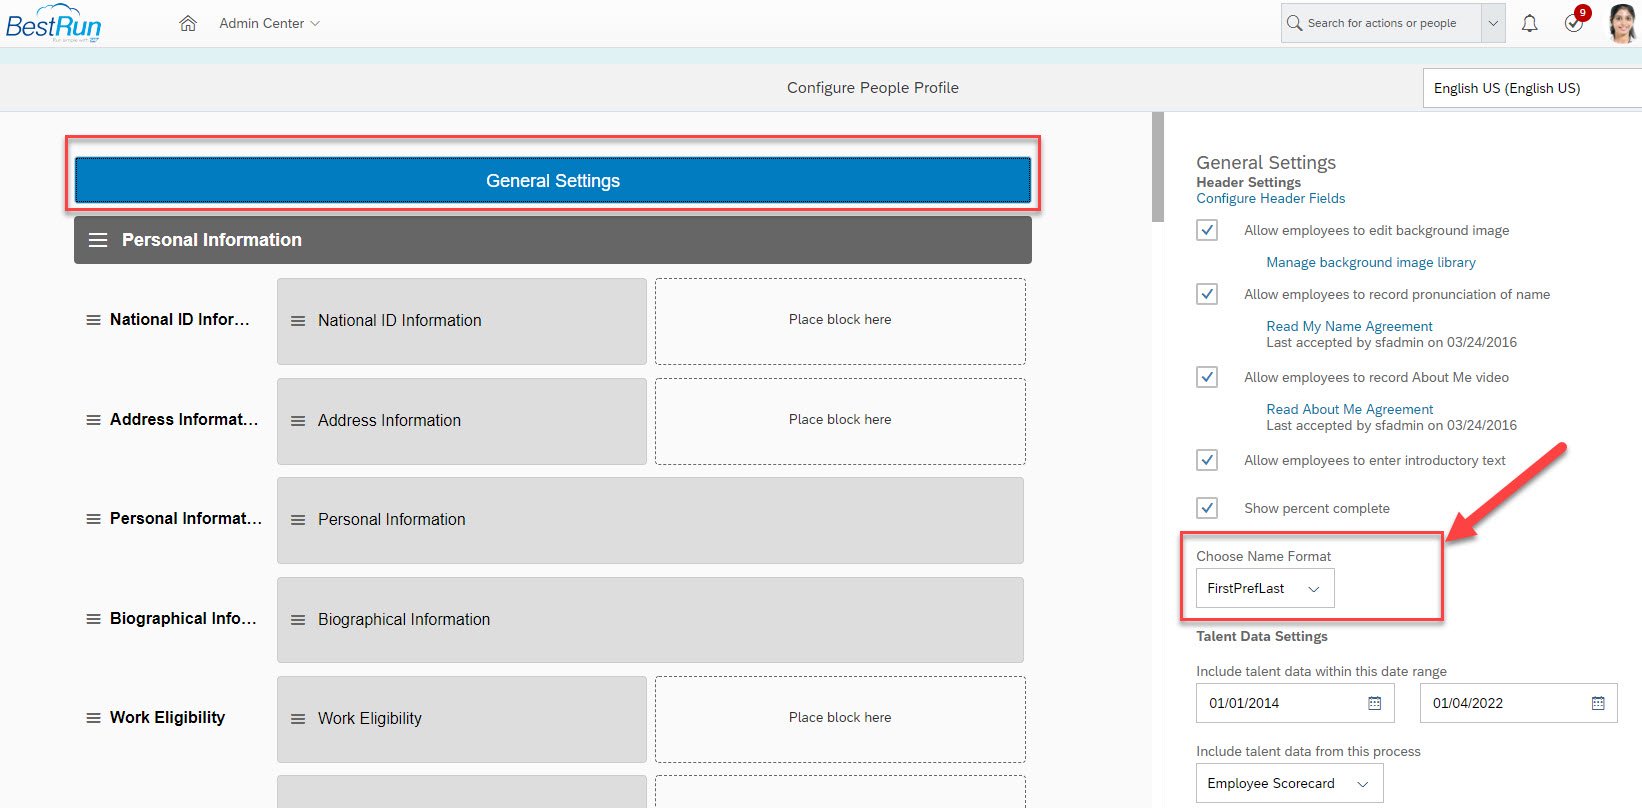Select the Personal Information section header
The height and width of the screenshot is (808, 1642).
click(x=553, y=240)
